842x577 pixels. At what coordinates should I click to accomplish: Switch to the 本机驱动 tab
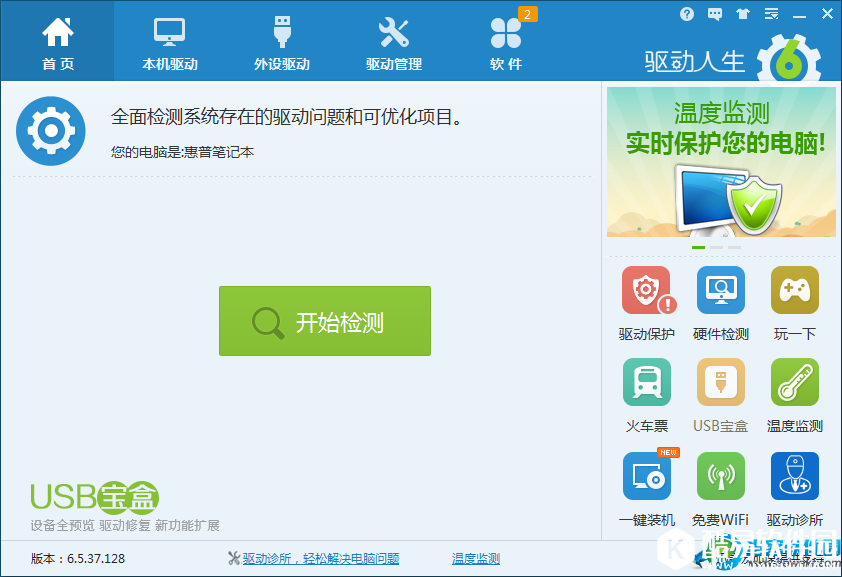click(x=168, y=40)
